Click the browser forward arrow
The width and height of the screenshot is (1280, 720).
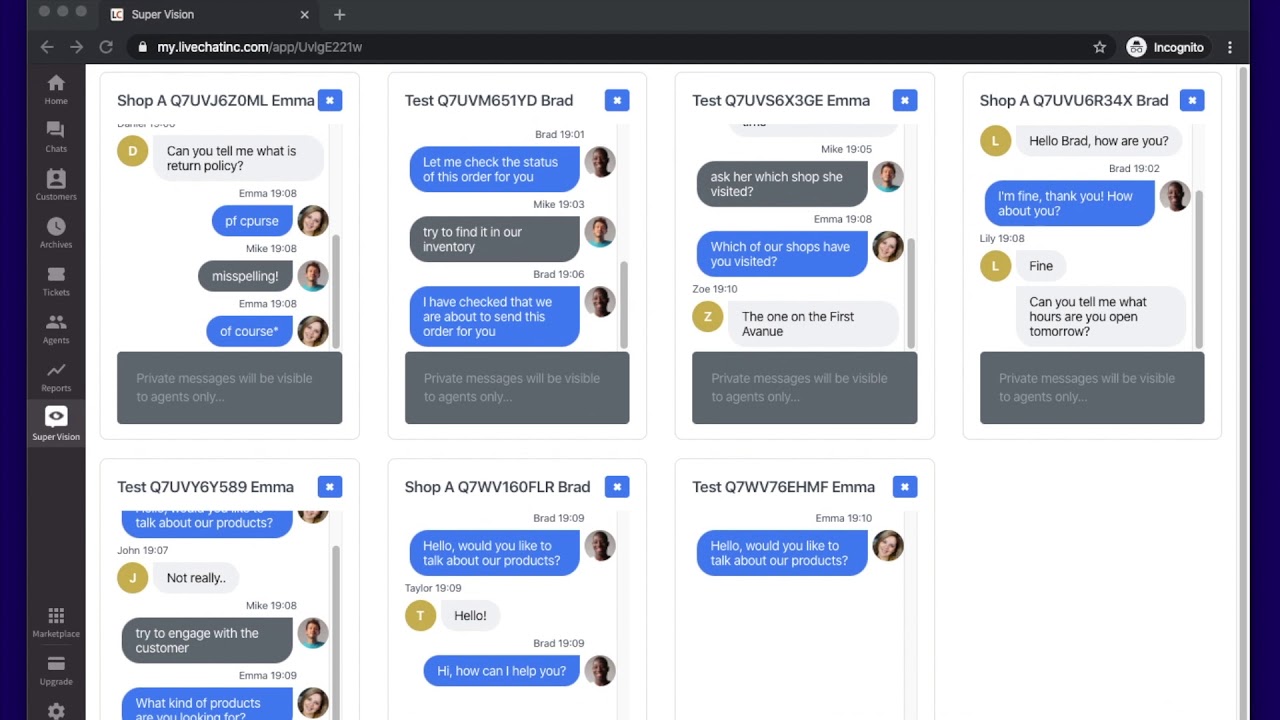pos(76,47)
